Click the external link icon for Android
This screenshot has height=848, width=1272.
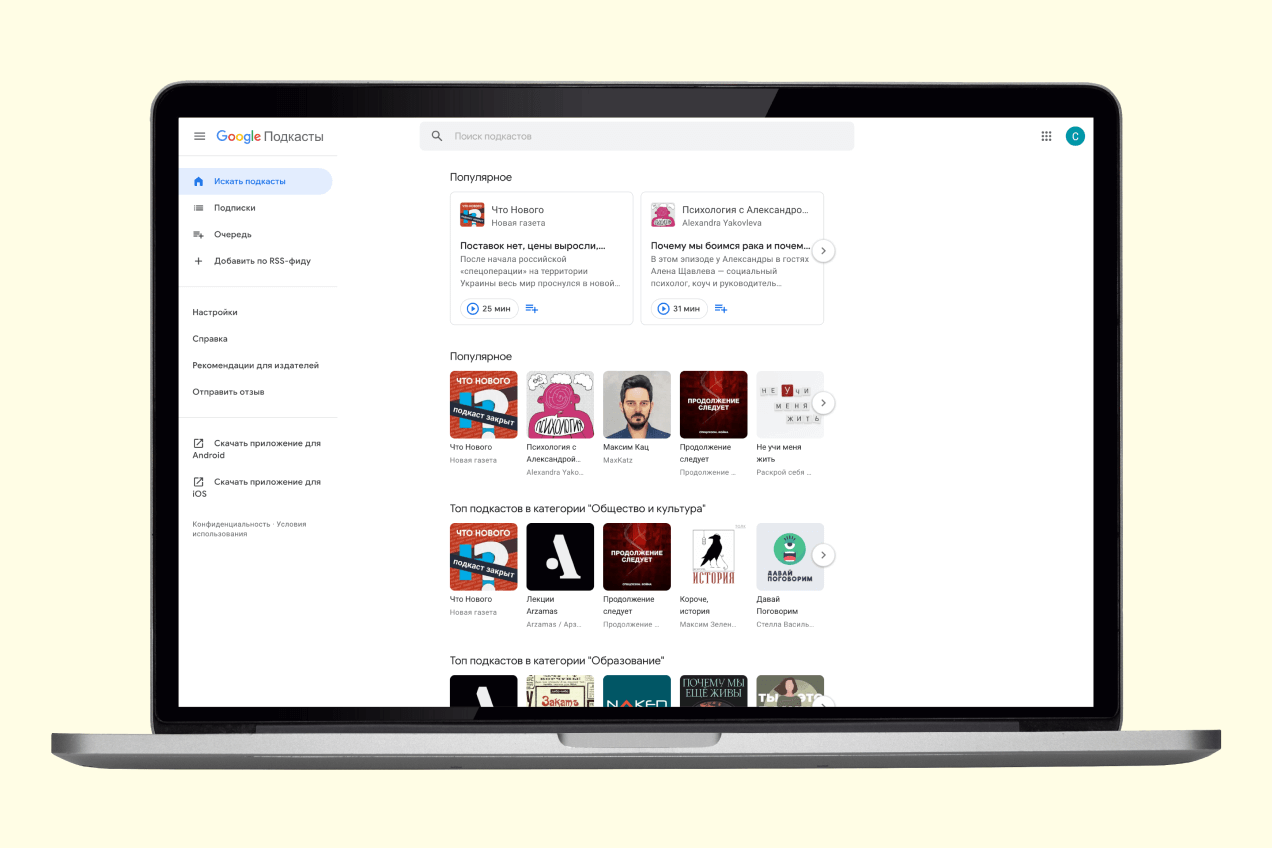coord(198,443)
